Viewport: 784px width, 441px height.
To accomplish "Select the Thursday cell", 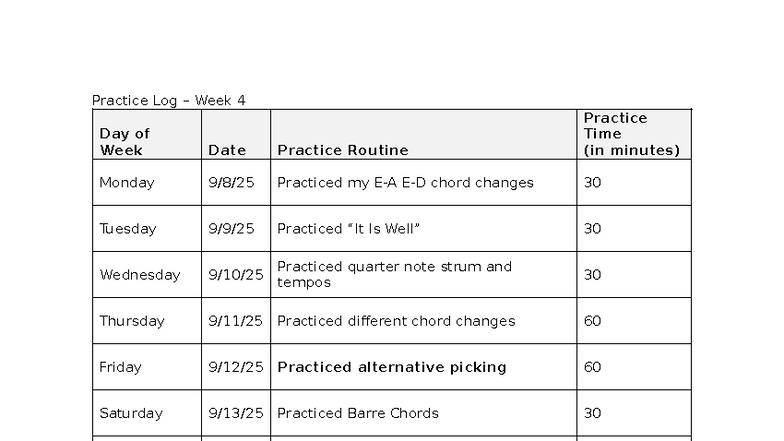I will coord(132,321).
